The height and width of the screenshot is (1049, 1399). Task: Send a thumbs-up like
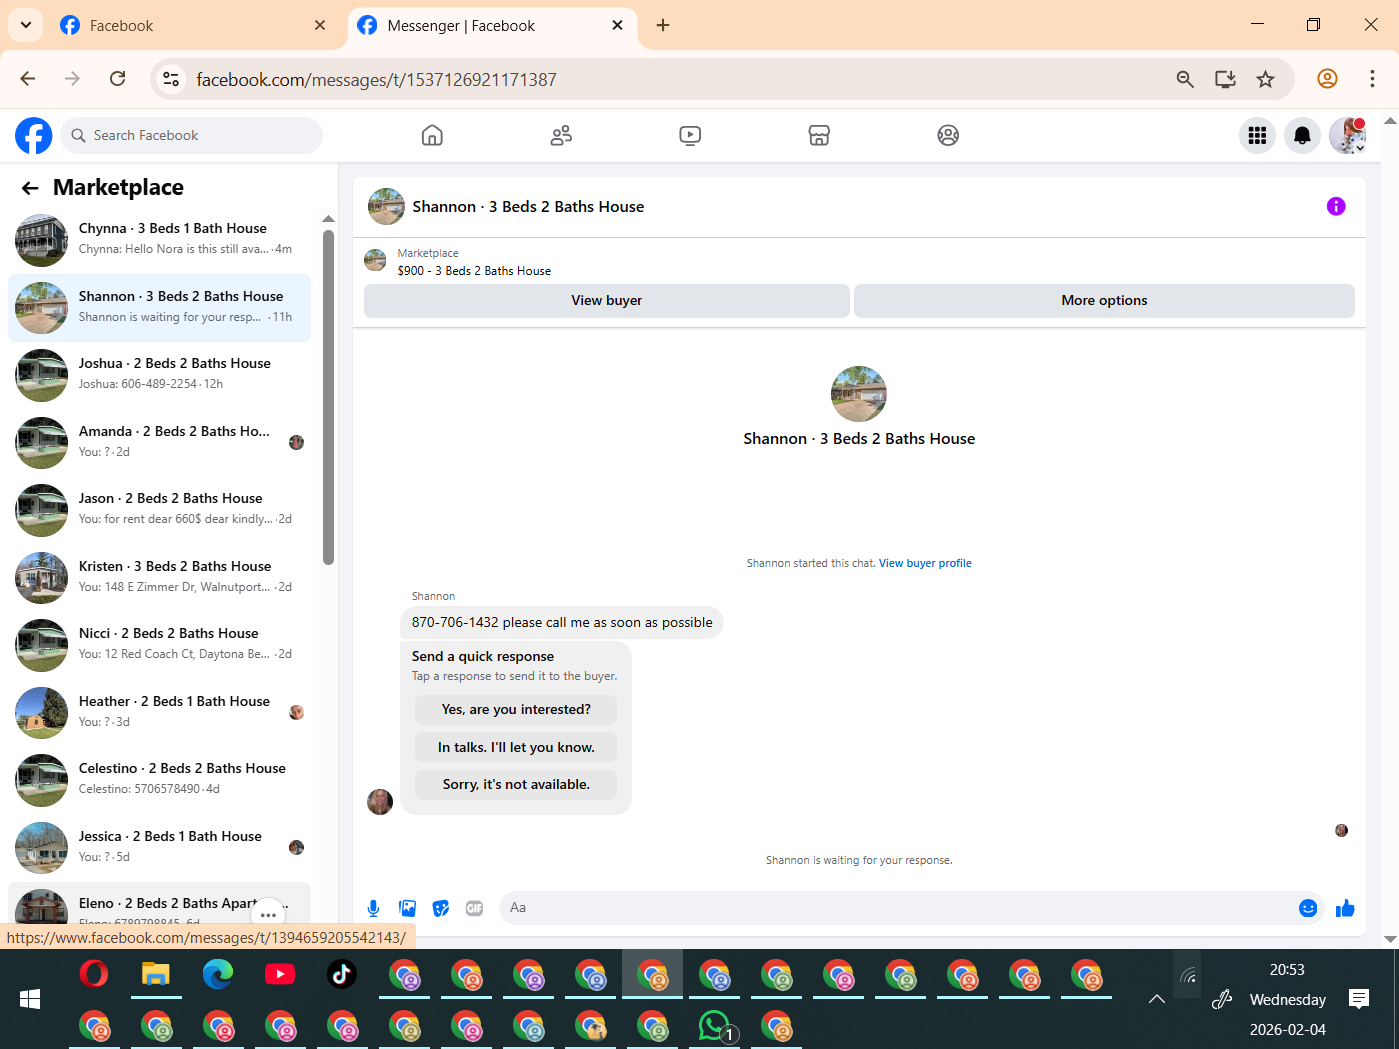(1345, 908)
